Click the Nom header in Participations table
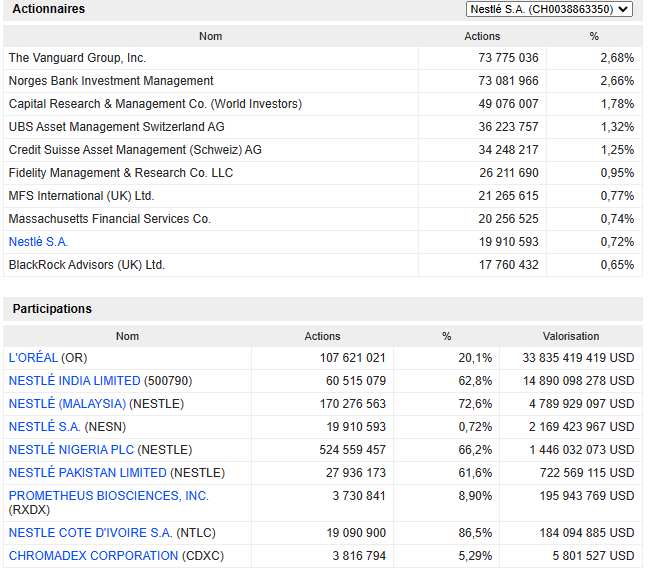 (x=127, y=336)
